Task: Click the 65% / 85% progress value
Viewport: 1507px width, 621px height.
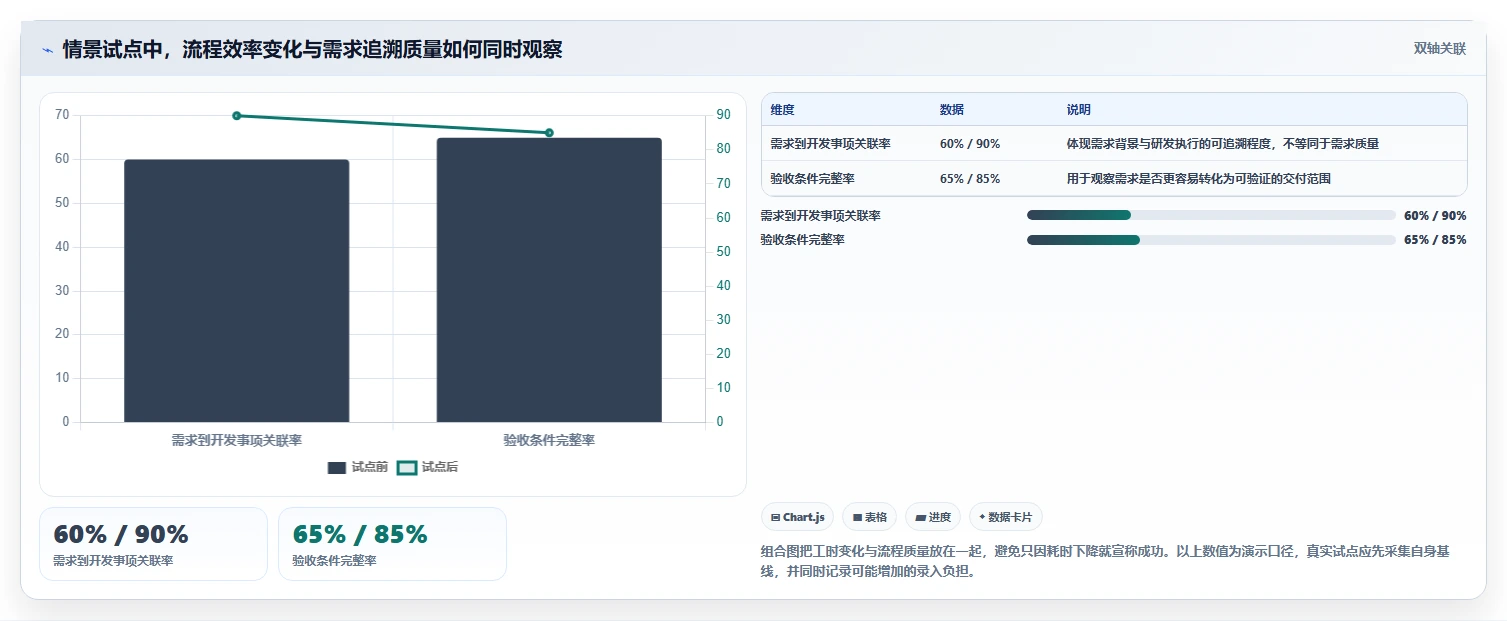Action: coord(1435,240)
